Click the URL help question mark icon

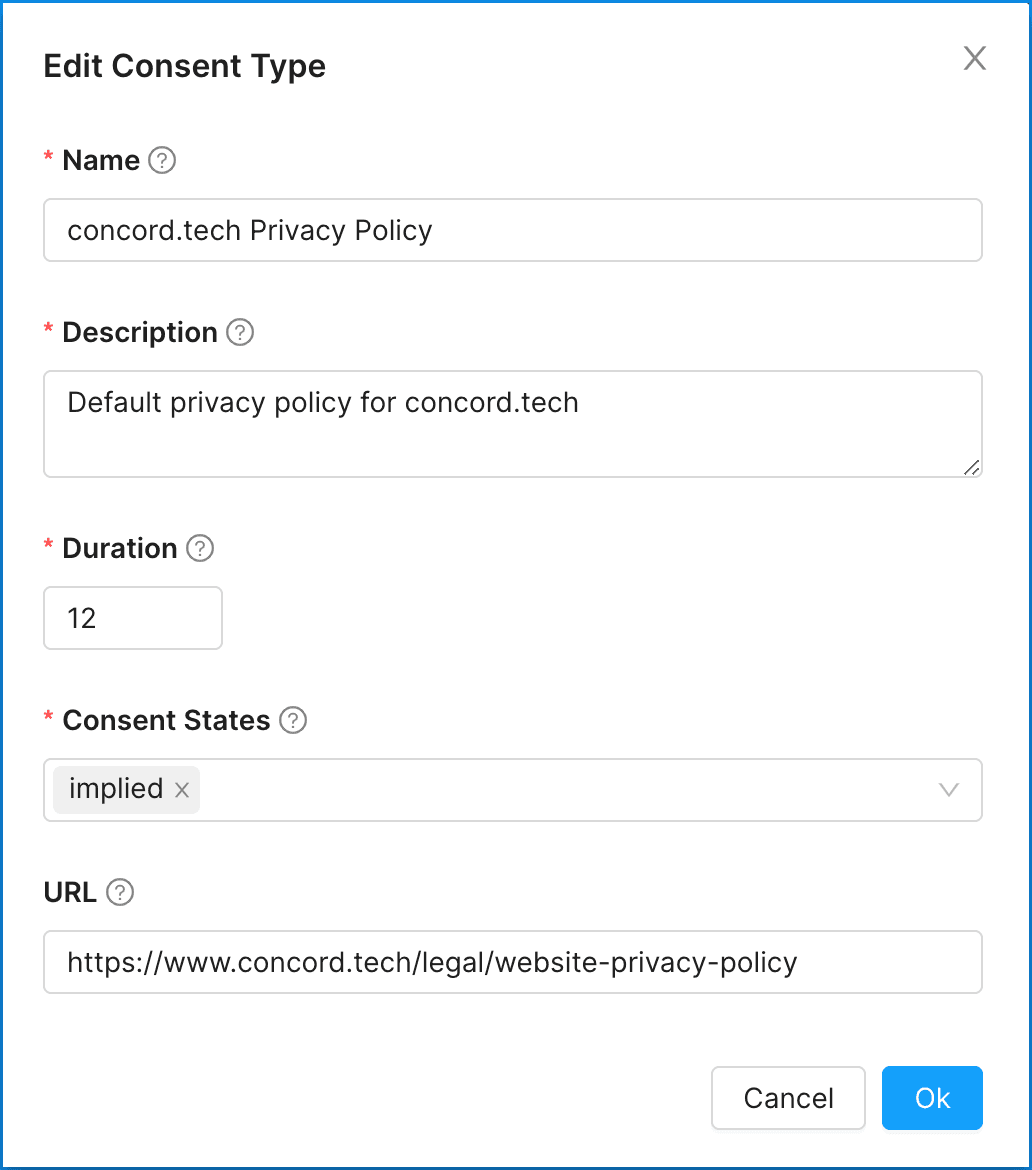coord(120,893)
